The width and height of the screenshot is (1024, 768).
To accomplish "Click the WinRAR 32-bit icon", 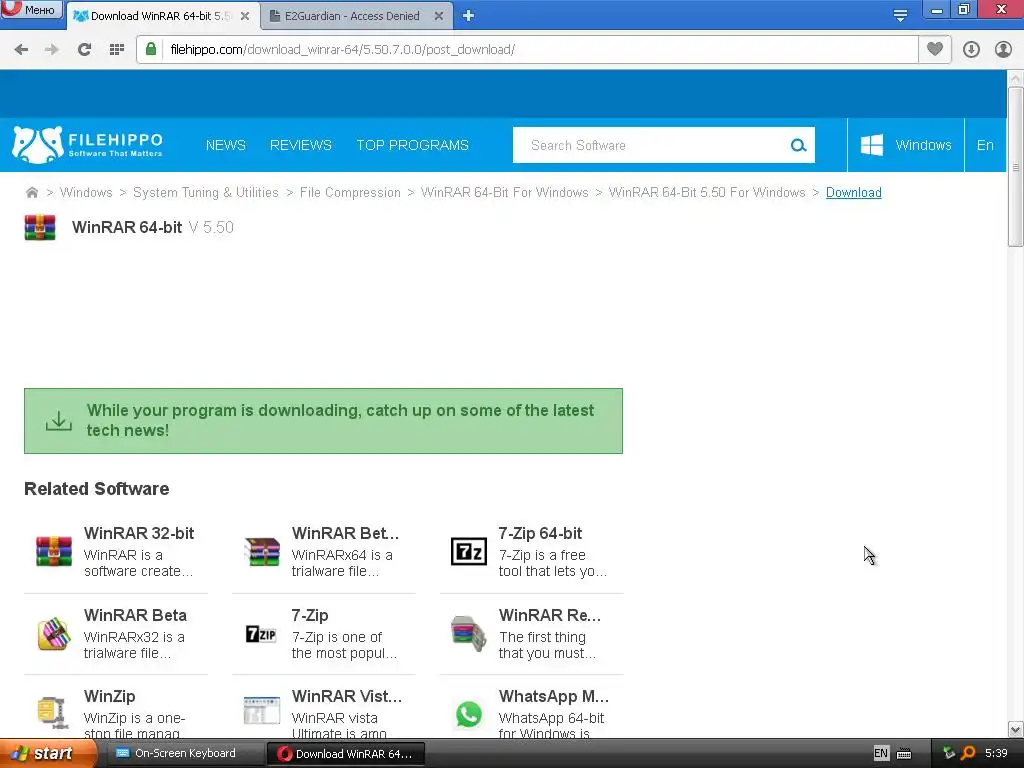I will point(54,551).
